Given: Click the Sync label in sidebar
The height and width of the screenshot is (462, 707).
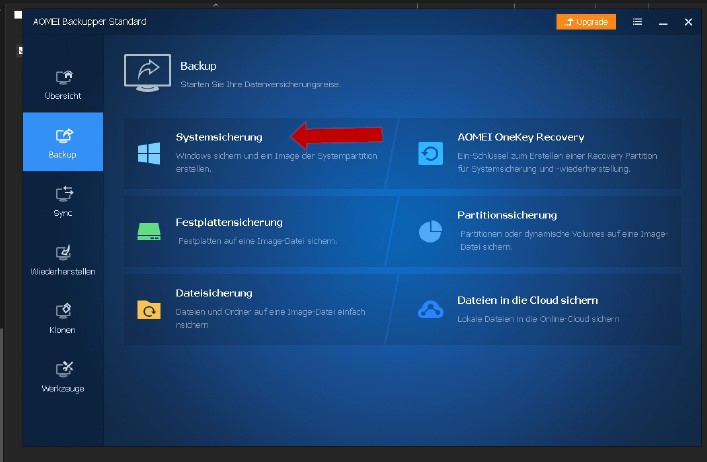Looking at the screenshot, I should [x=63, y=213].
